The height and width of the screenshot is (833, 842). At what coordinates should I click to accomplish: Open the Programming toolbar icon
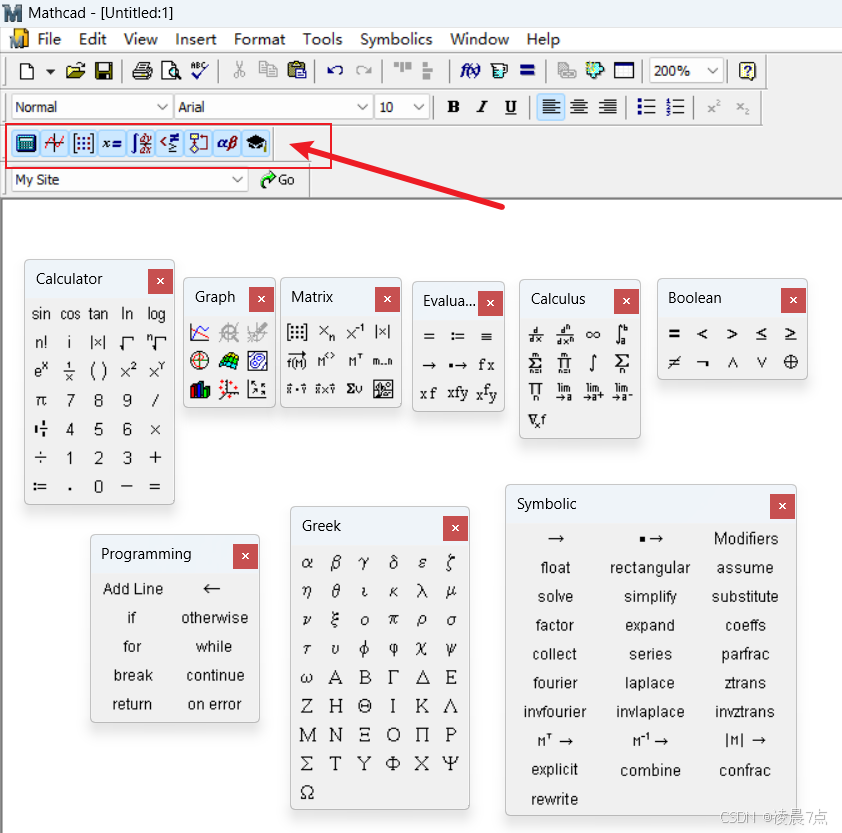click(199, 143)
